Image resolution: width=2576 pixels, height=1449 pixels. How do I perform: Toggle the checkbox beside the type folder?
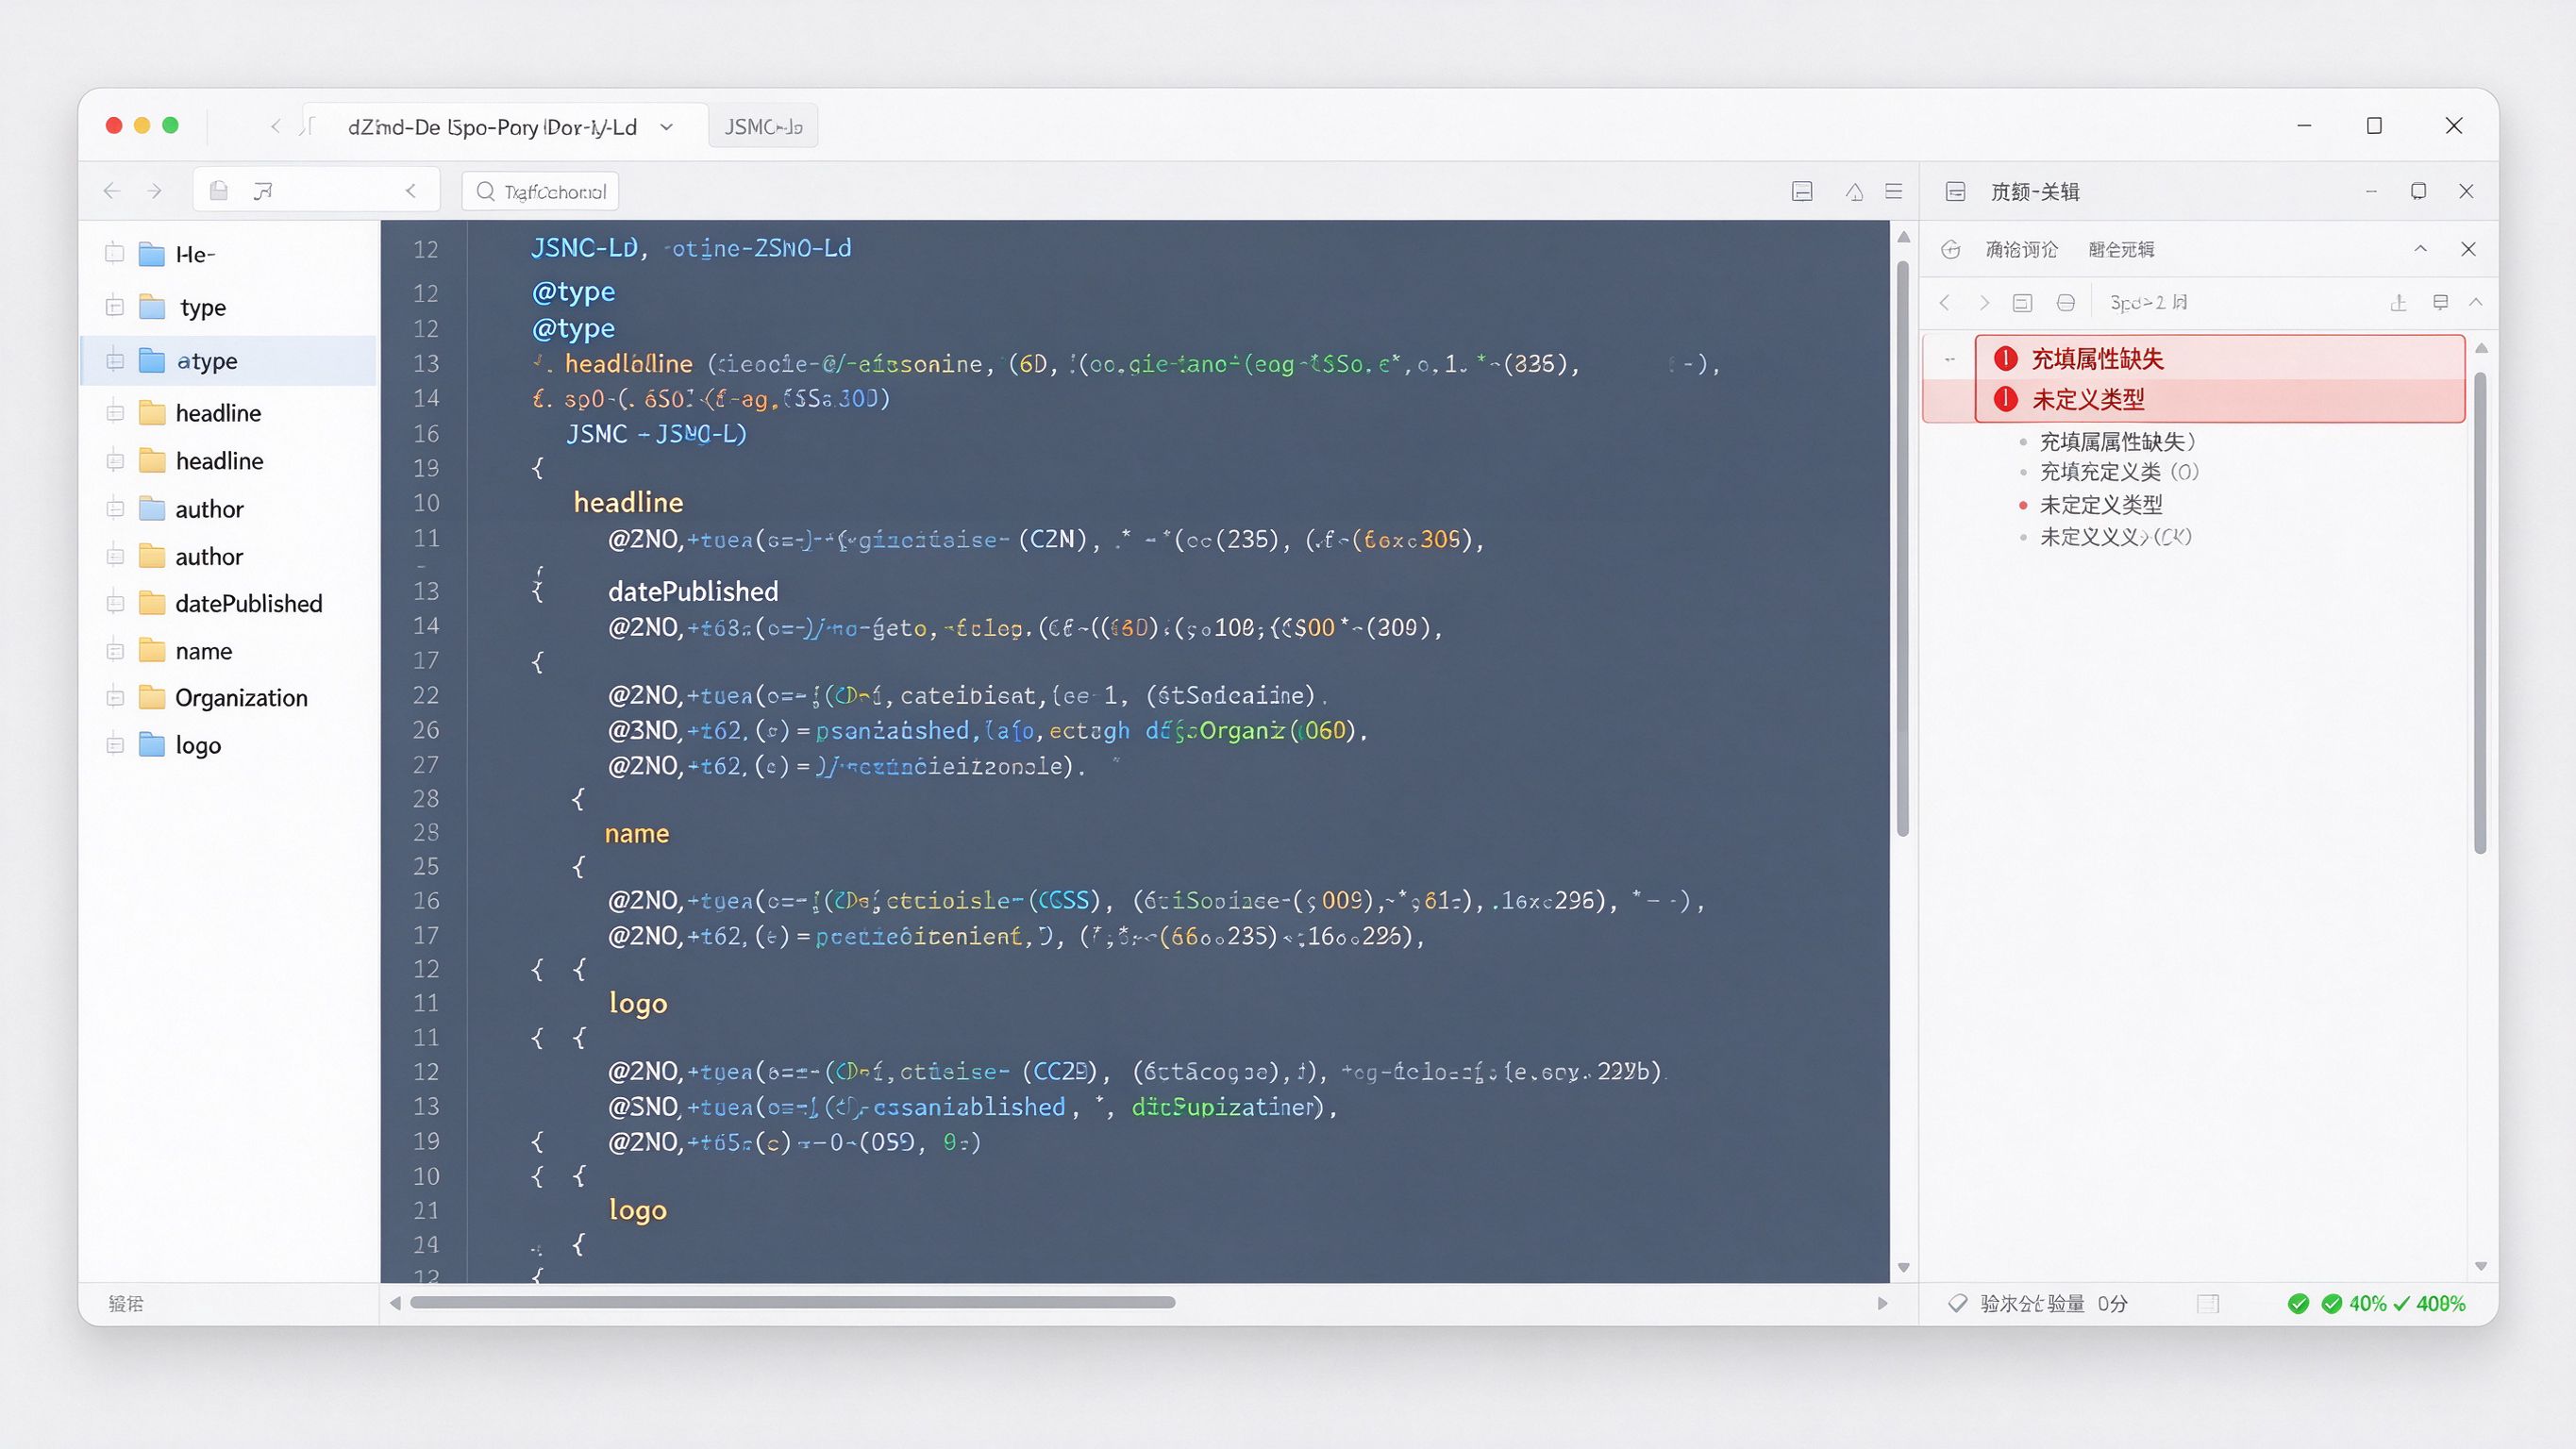point(115,307)
